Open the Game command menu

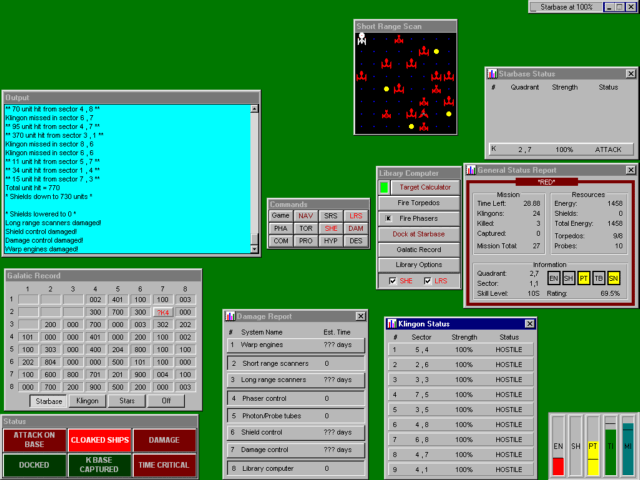280,216
